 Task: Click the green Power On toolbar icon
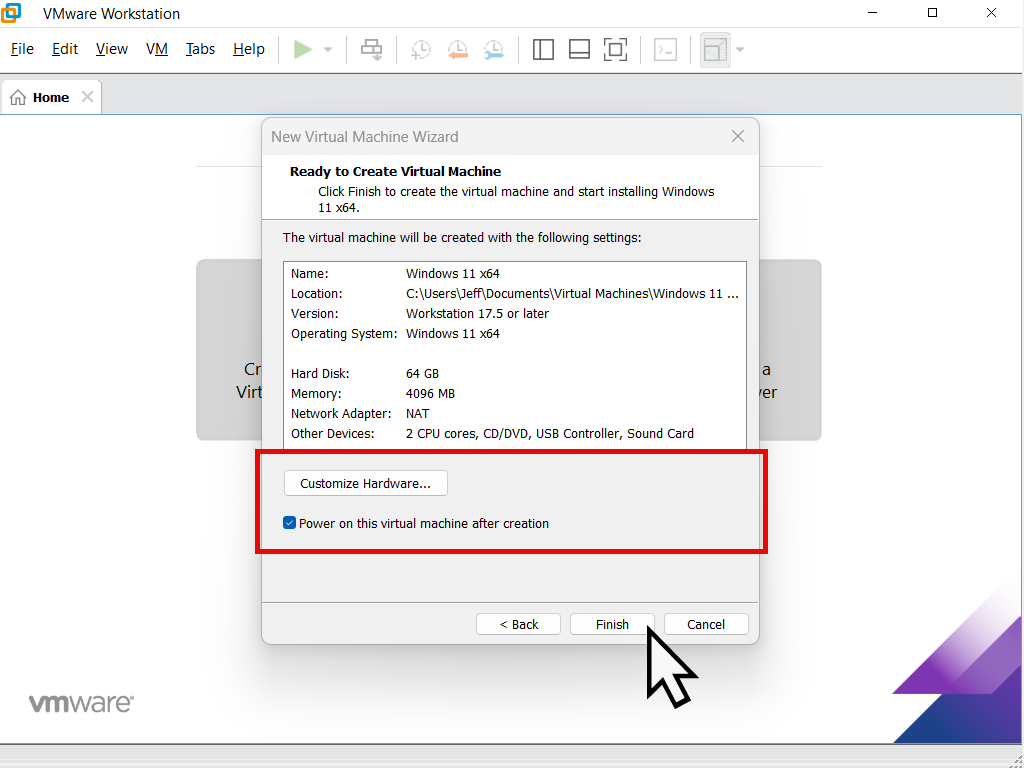pyautogui.click(x=303, y=49)
